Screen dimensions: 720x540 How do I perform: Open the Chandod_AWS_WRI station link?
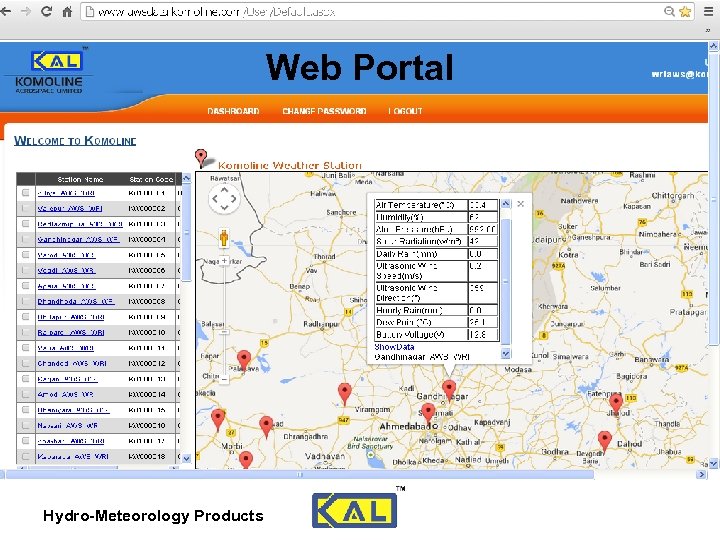[x=72, y=363]
